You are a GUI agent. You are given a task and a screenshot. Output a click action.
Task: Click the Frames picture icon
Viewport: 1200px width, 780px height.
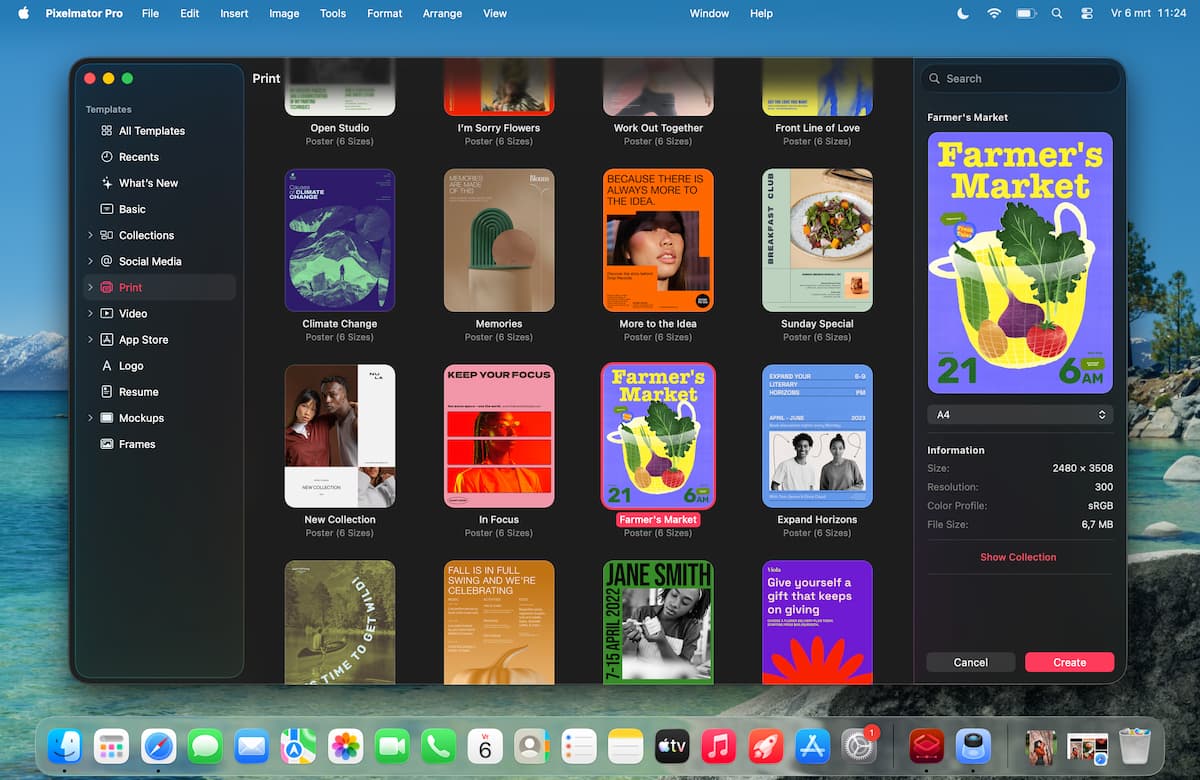point(107,444)
